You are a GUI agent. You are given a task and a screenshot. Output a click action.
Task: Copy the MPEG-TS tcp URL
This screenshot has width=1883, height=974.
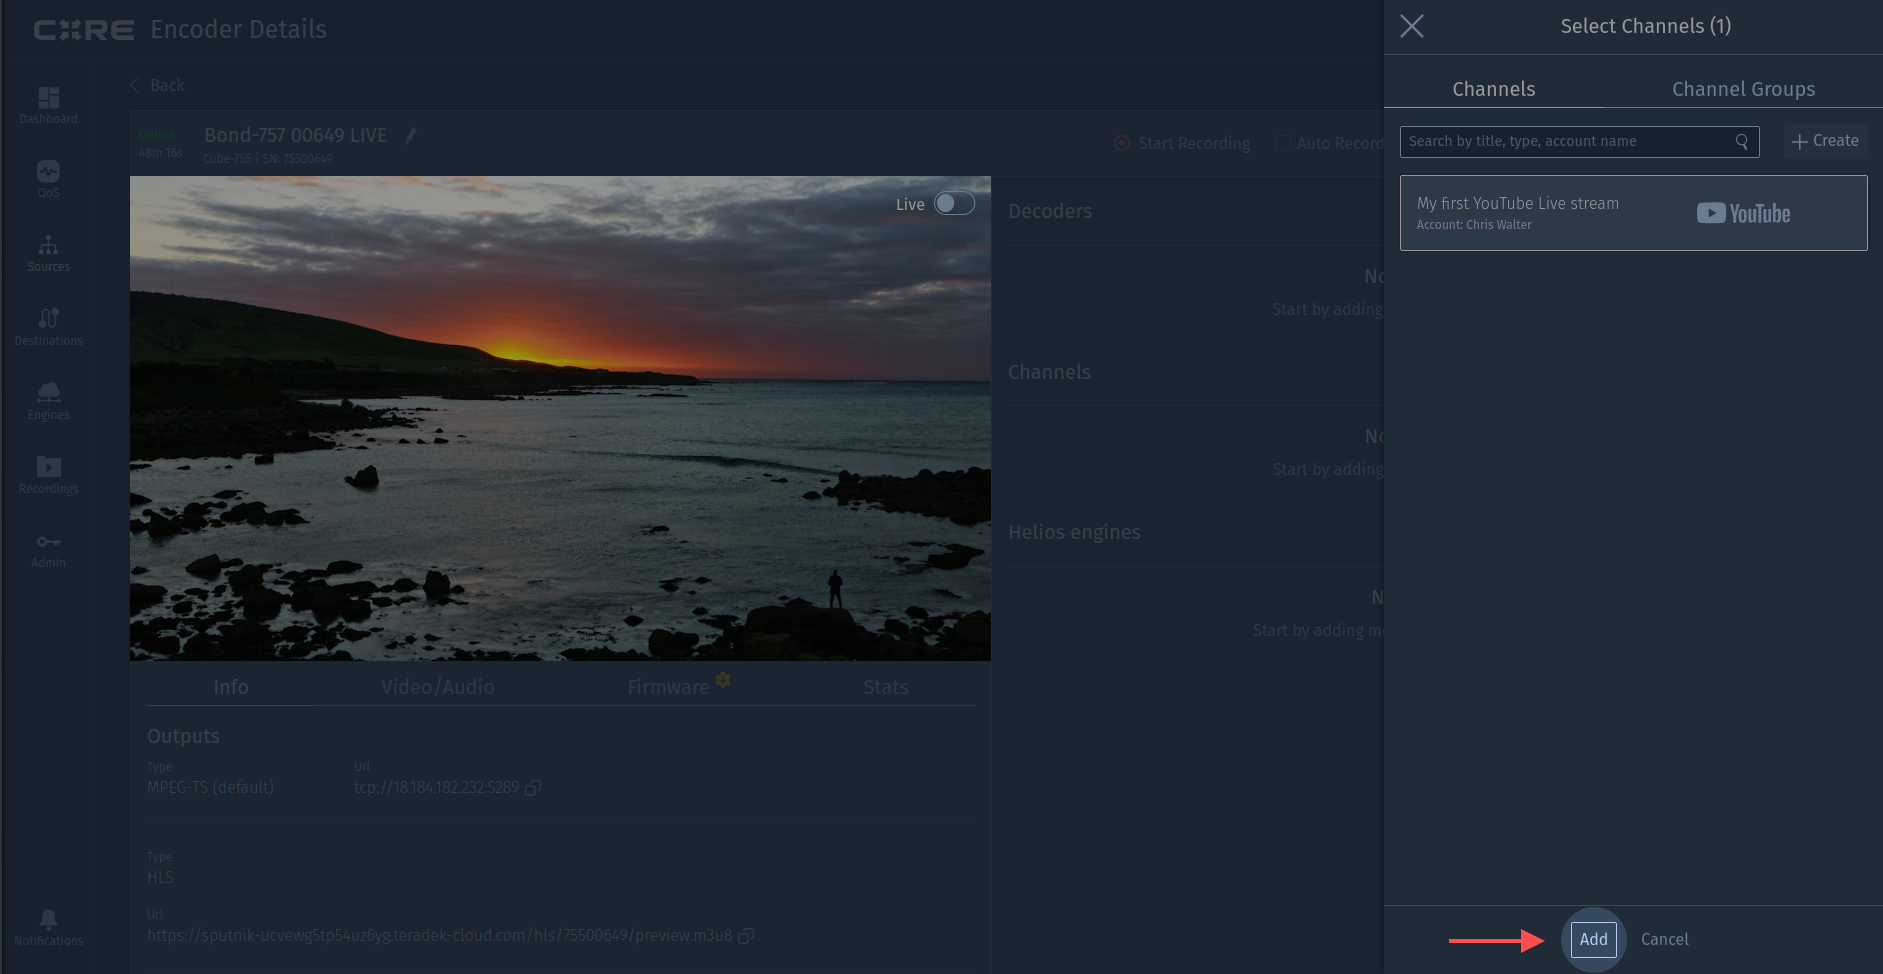tap(533, 788)
